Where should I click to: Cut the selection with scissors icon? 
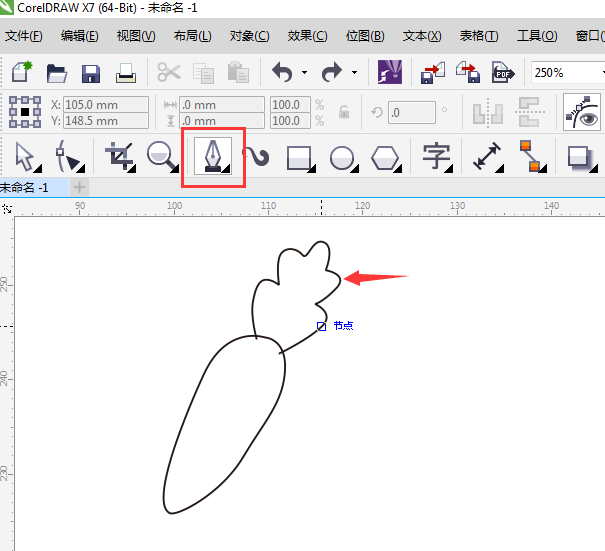[169, 72]
